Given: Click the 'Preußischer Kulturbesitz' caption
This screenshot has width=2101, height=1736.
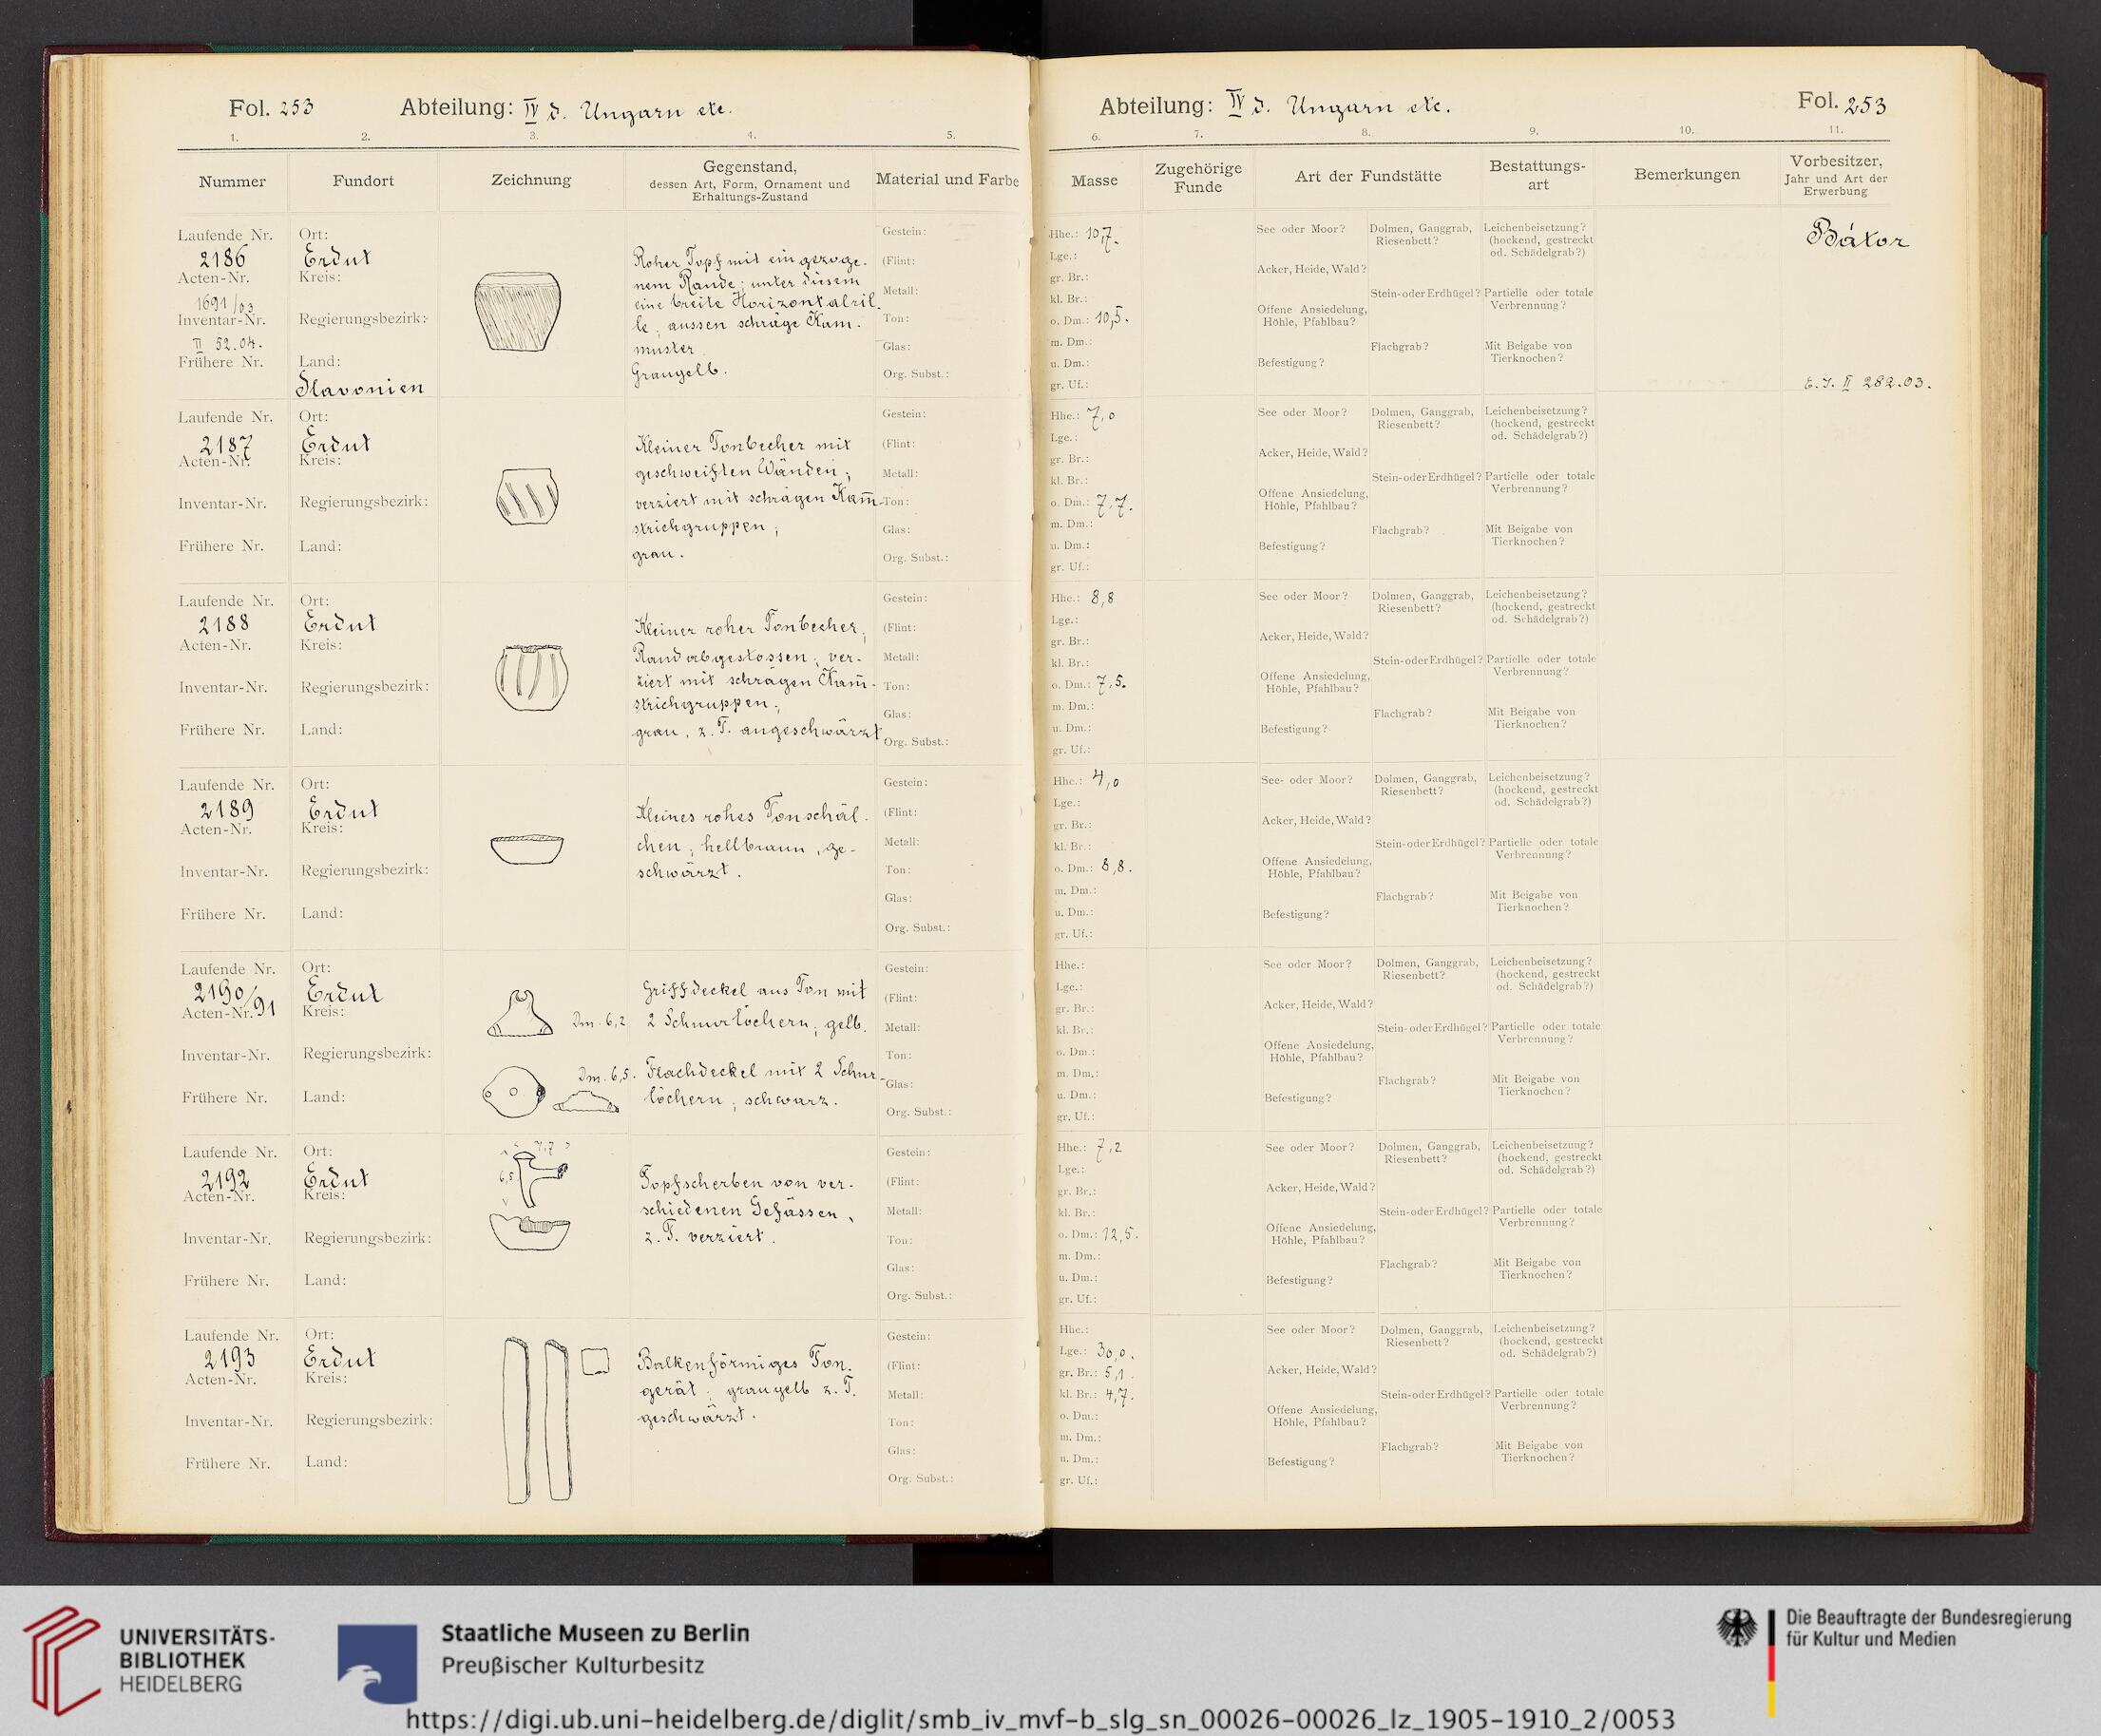Looking at the screenshot, I should click(572, 1667).
